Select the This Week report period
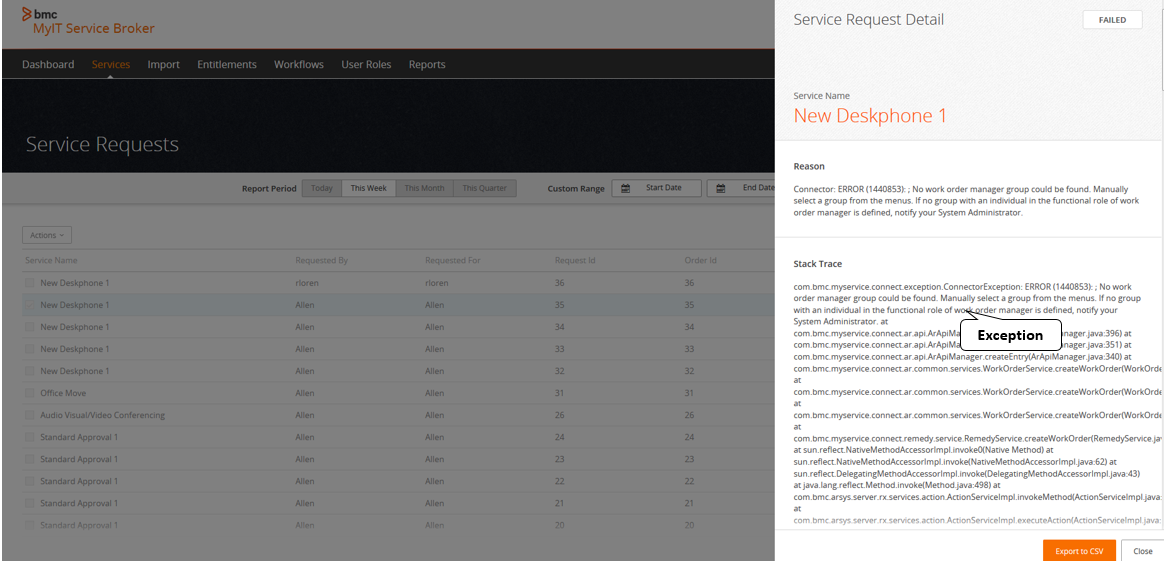This screenshot has width=1169, height=563. pos(369,188)
